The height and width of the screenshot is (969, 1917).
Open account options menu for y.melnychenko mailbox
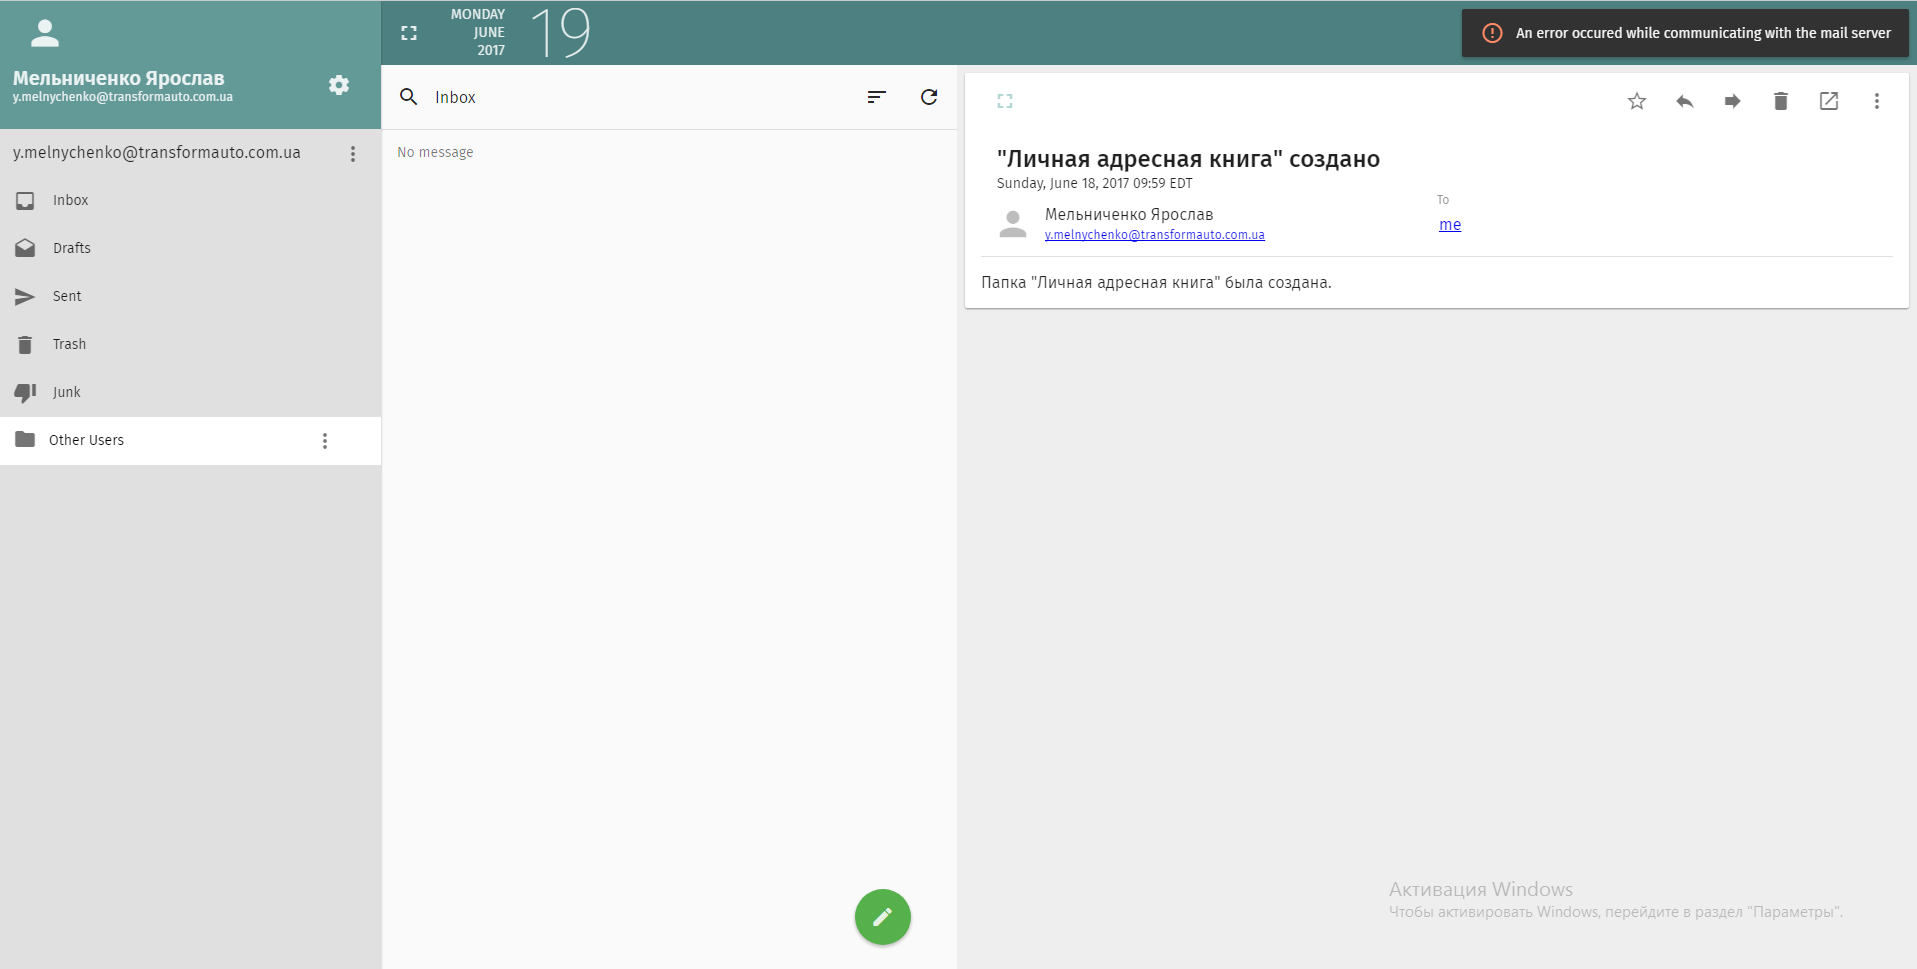(353, 154)
